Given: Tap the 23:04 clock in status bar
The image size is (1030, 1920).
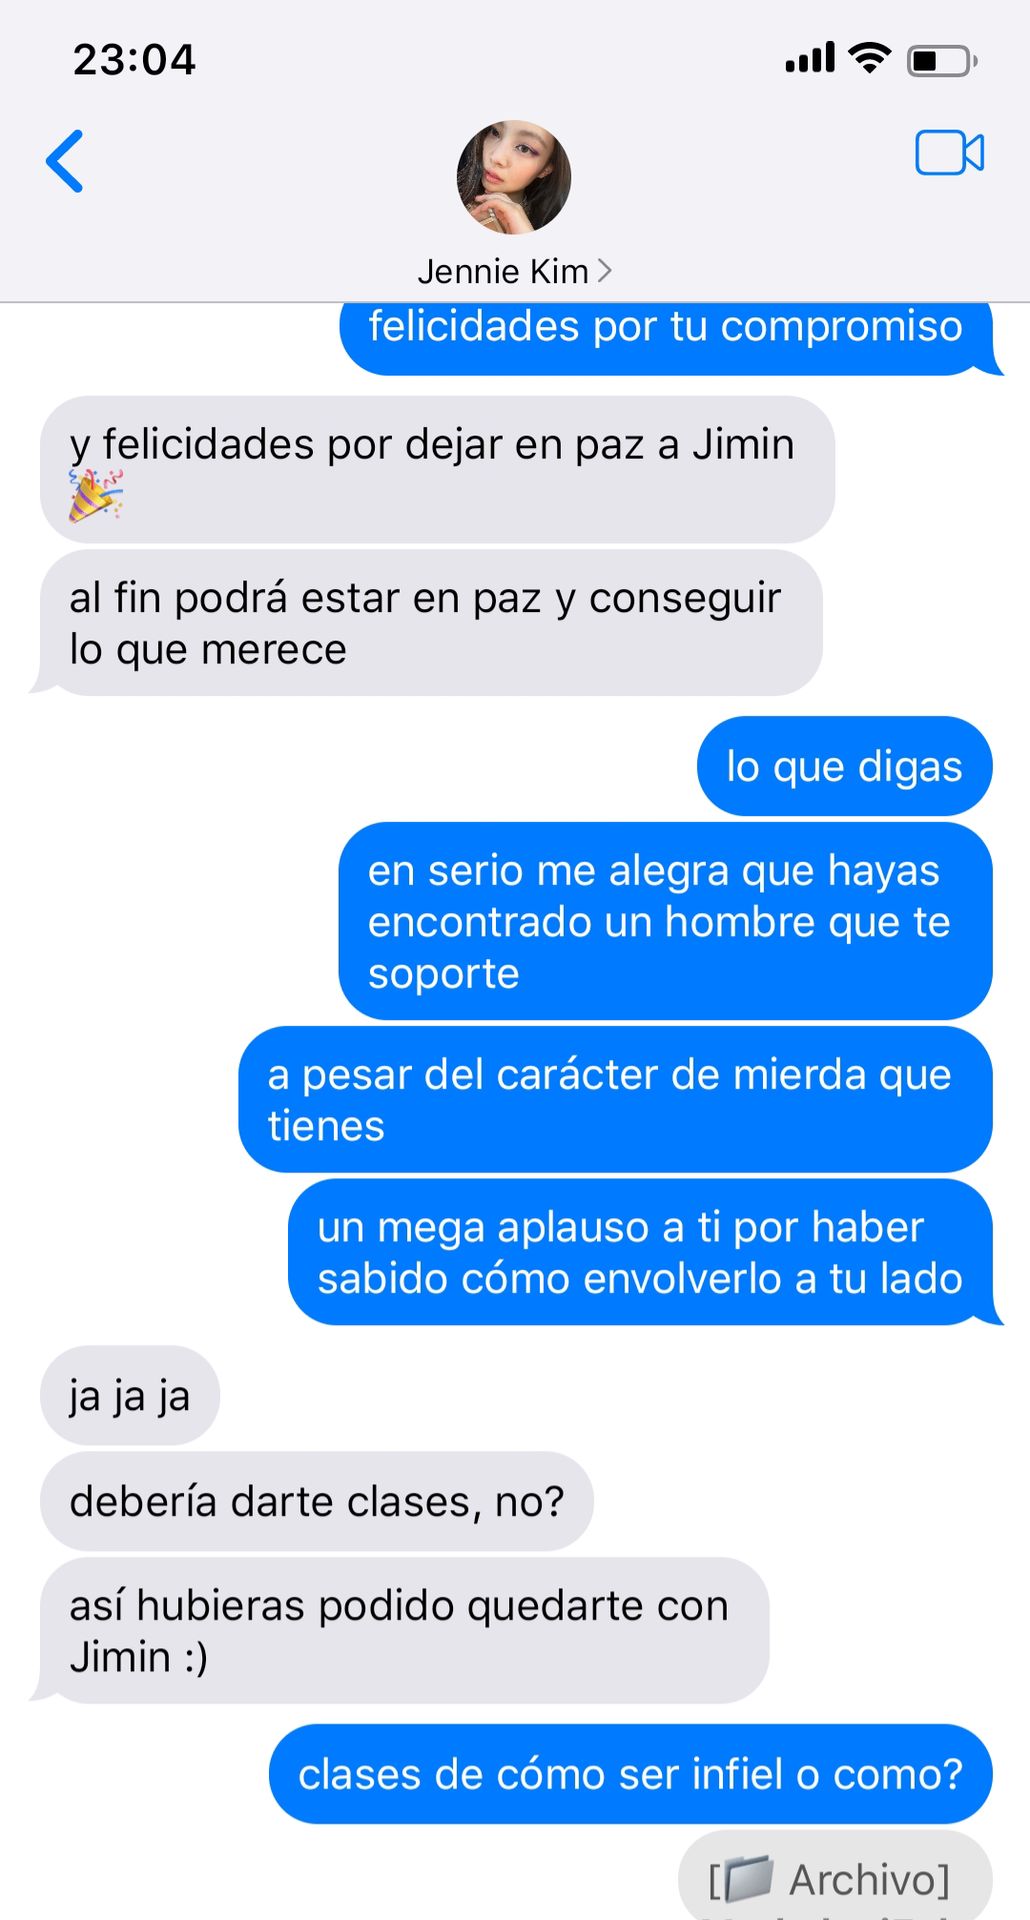Looking at the screenshot, I should [134, 59].
